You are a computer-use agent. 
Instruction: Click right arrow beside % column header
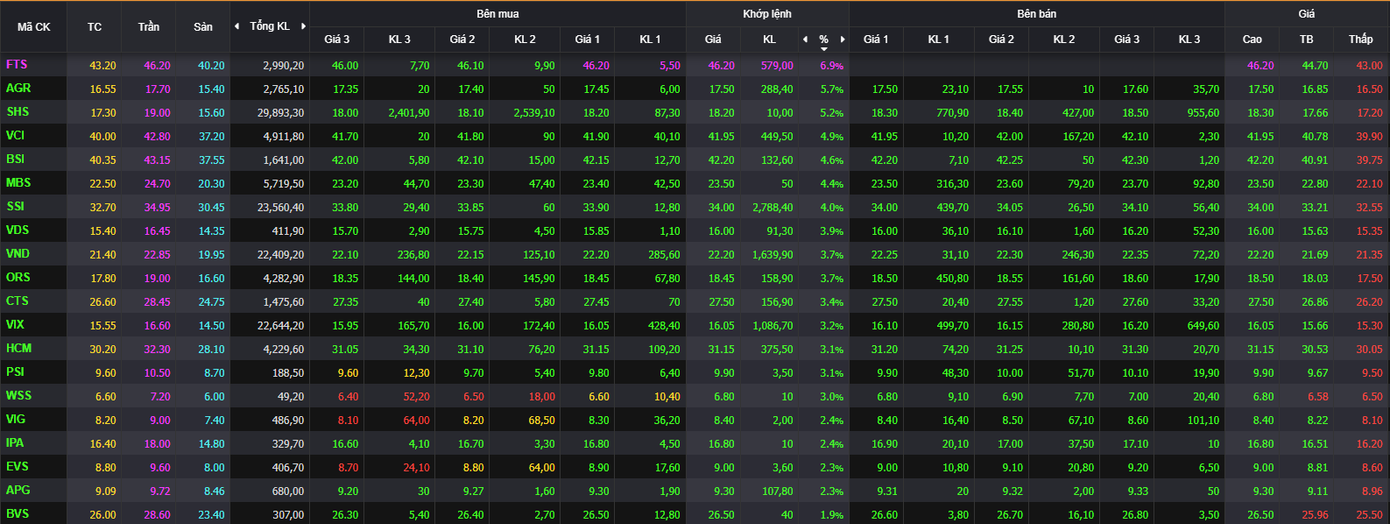[842, 39]
